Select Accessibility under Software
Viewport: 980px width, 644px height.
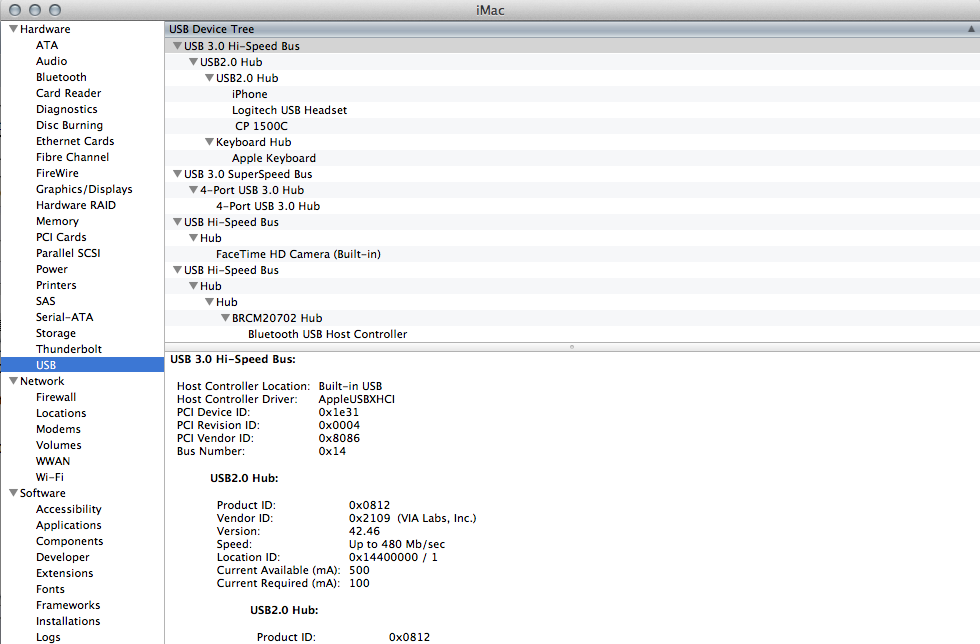click(68, 509)
